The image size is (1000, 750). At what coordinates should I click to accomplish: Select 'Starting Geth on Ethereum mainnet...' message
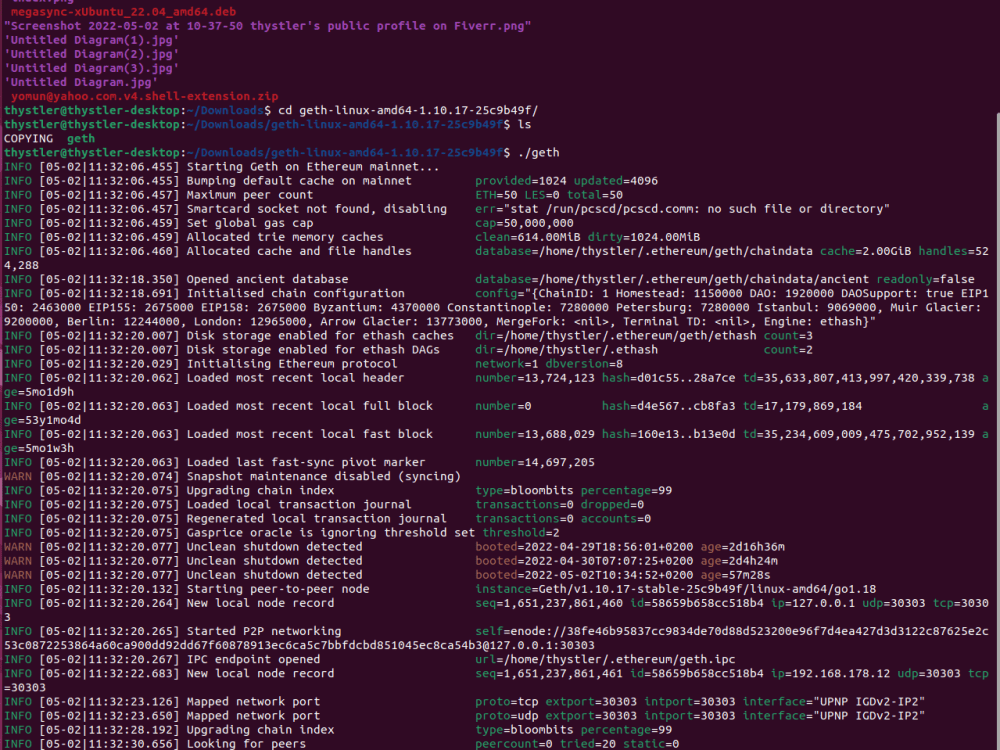tap(312, 166)
